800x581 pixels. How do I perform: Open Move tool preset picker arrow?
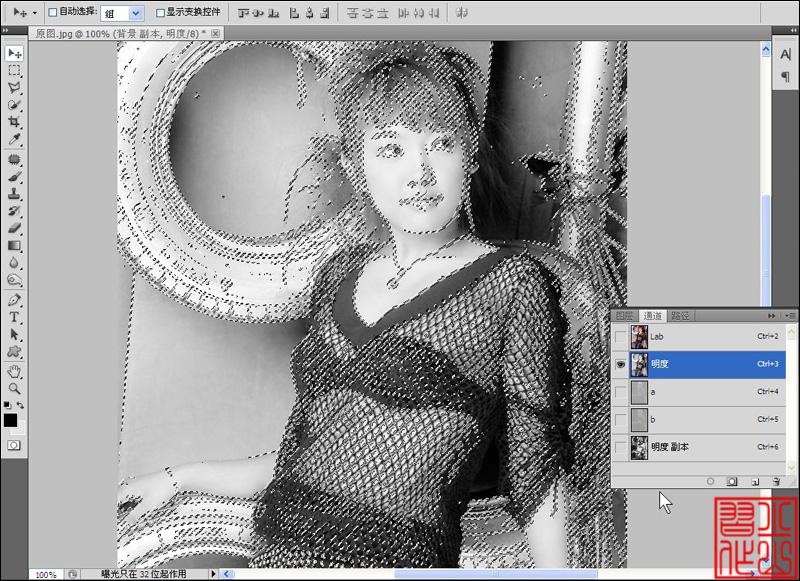click(x=35, y=13)
